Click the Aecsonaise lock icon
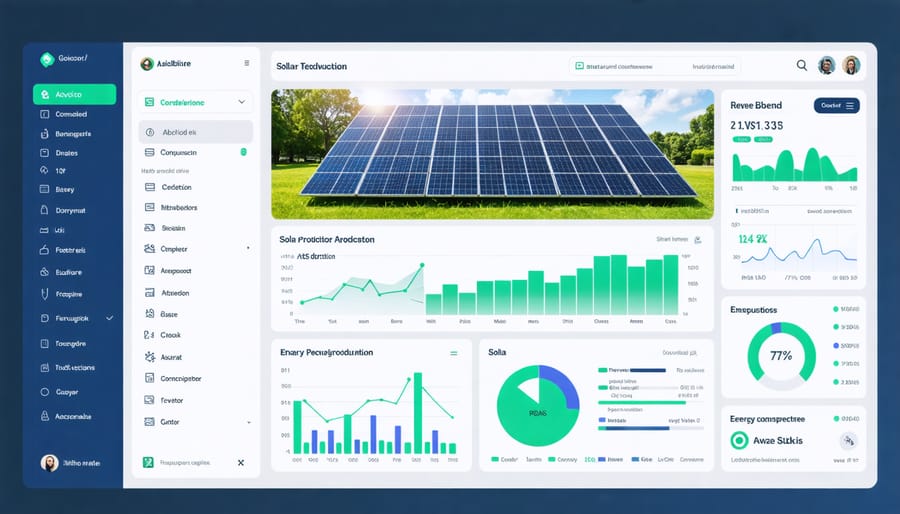 pyautogui.click(x=44, y=416)
